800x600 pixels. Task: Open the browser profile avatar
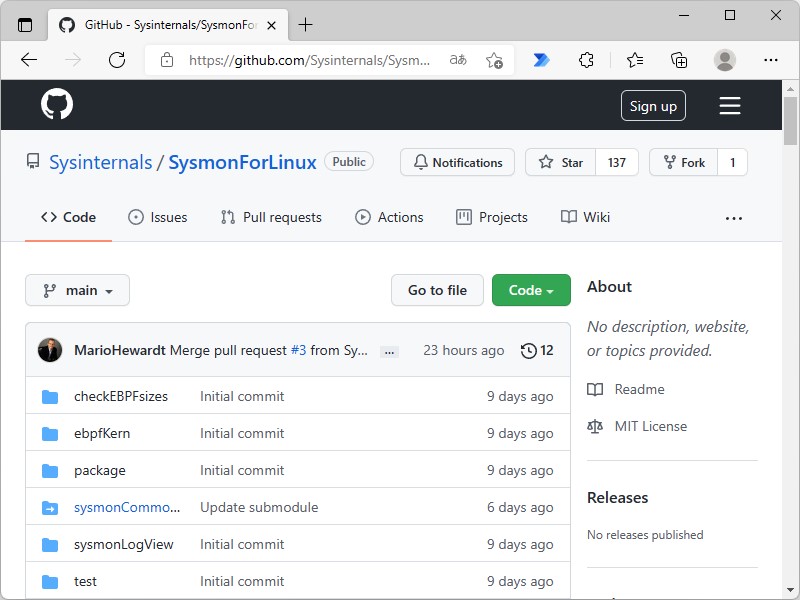(x=724, y=60)
